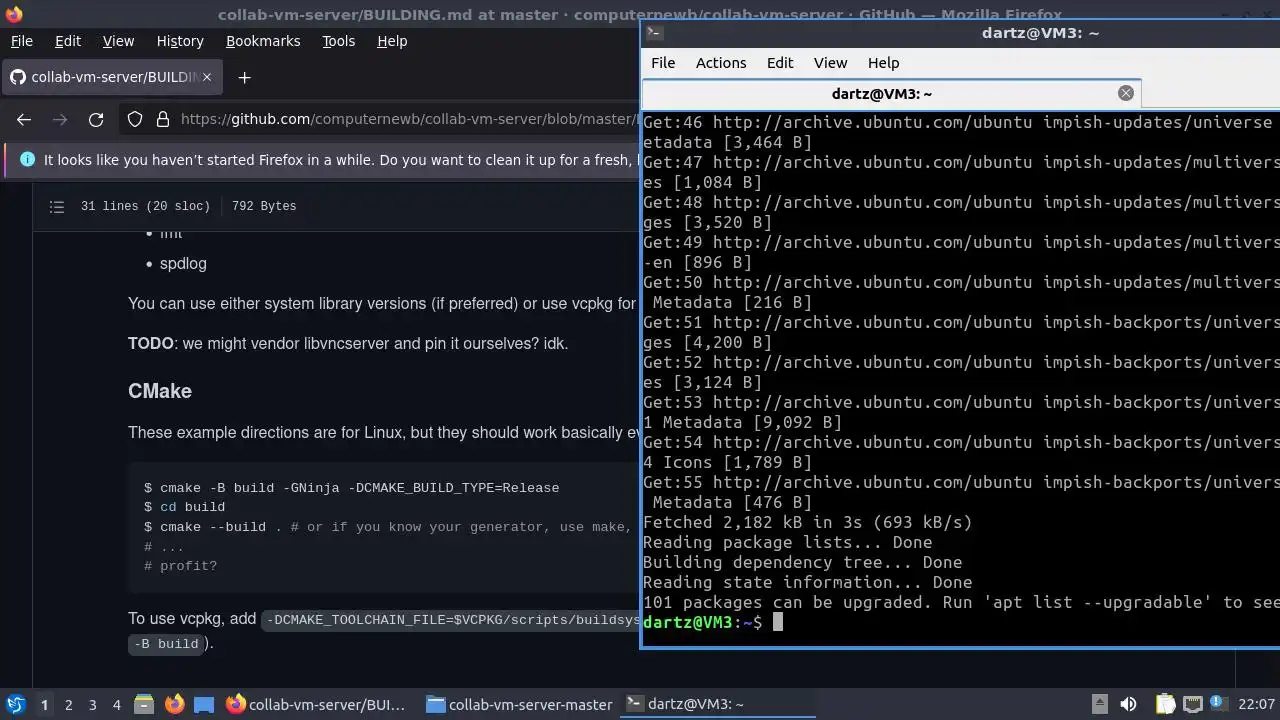Open the network connection tray icon

click(1192, 704)
